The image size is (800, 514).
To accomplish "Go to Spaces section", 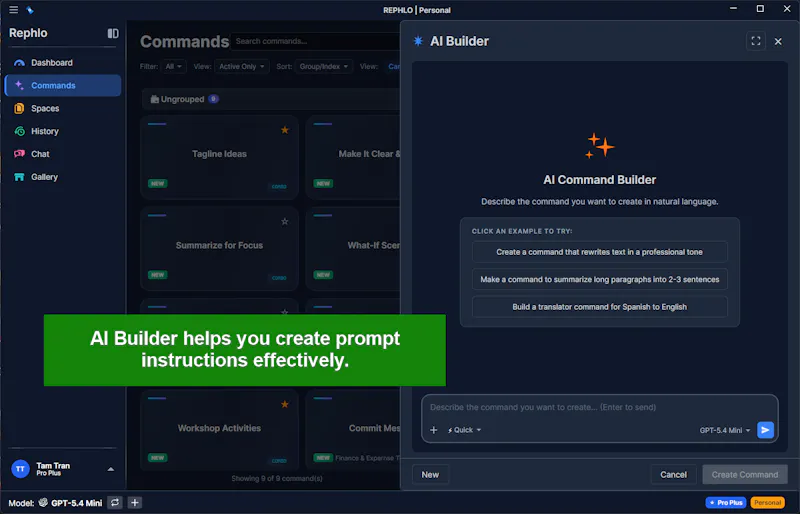I will pos(63,108).
